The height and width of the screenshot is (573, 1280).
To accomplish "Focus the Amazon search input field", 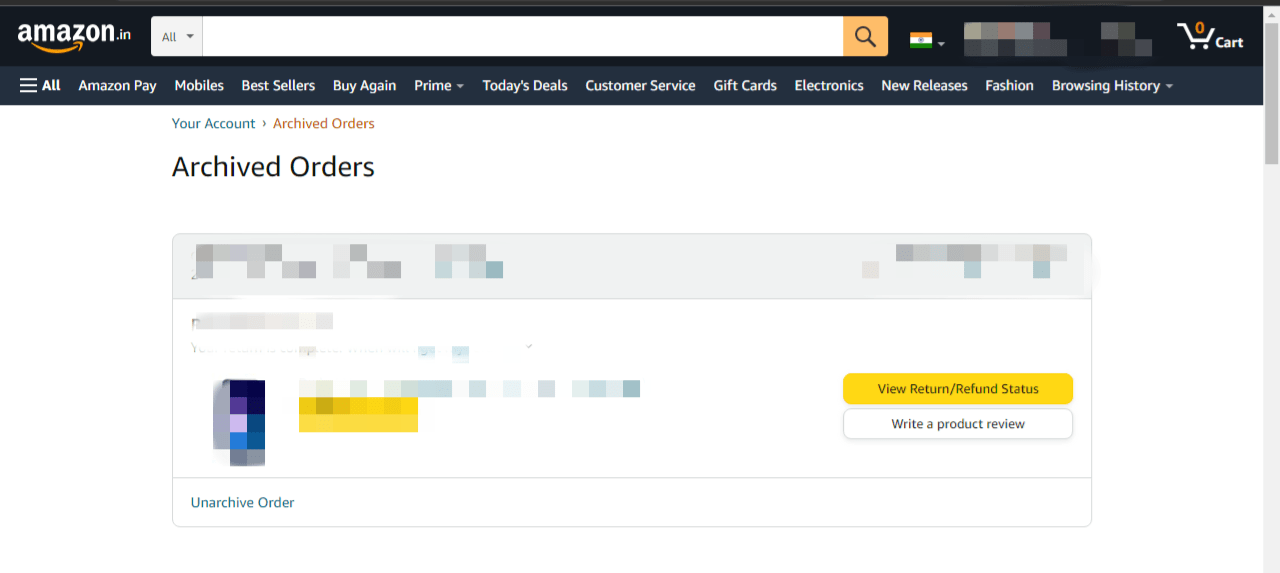I will click(x=522, y=37).
